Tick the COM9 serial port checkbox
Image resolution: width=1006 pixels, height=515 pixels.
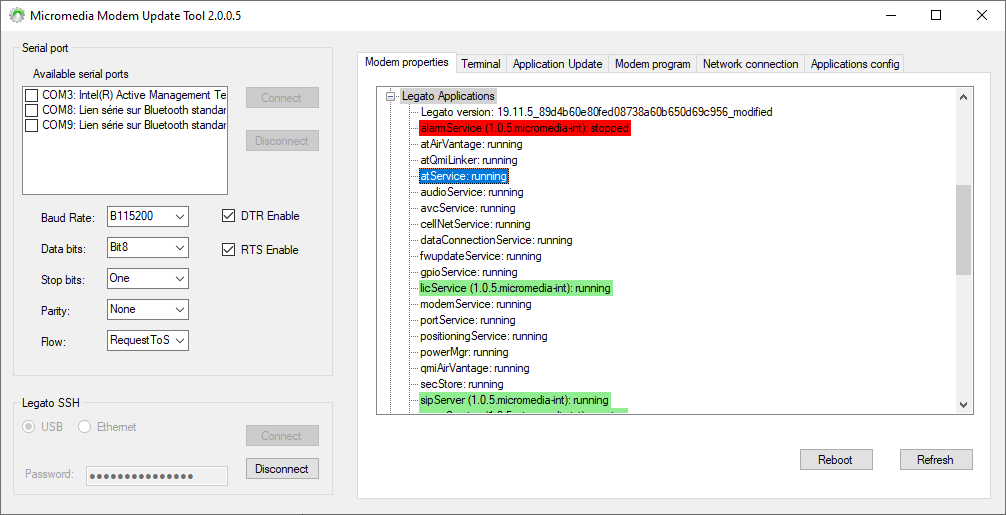[x=32, y=125]
